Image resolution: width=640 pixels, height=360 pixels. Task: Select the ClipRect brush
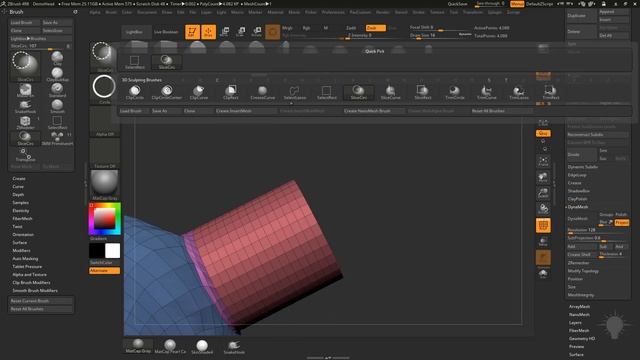coord(231,92)
